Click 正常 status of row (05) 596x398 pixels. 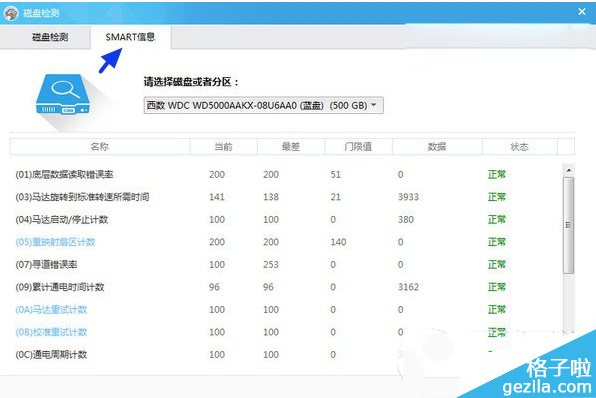pyautogui.click(x=497, y=242)
